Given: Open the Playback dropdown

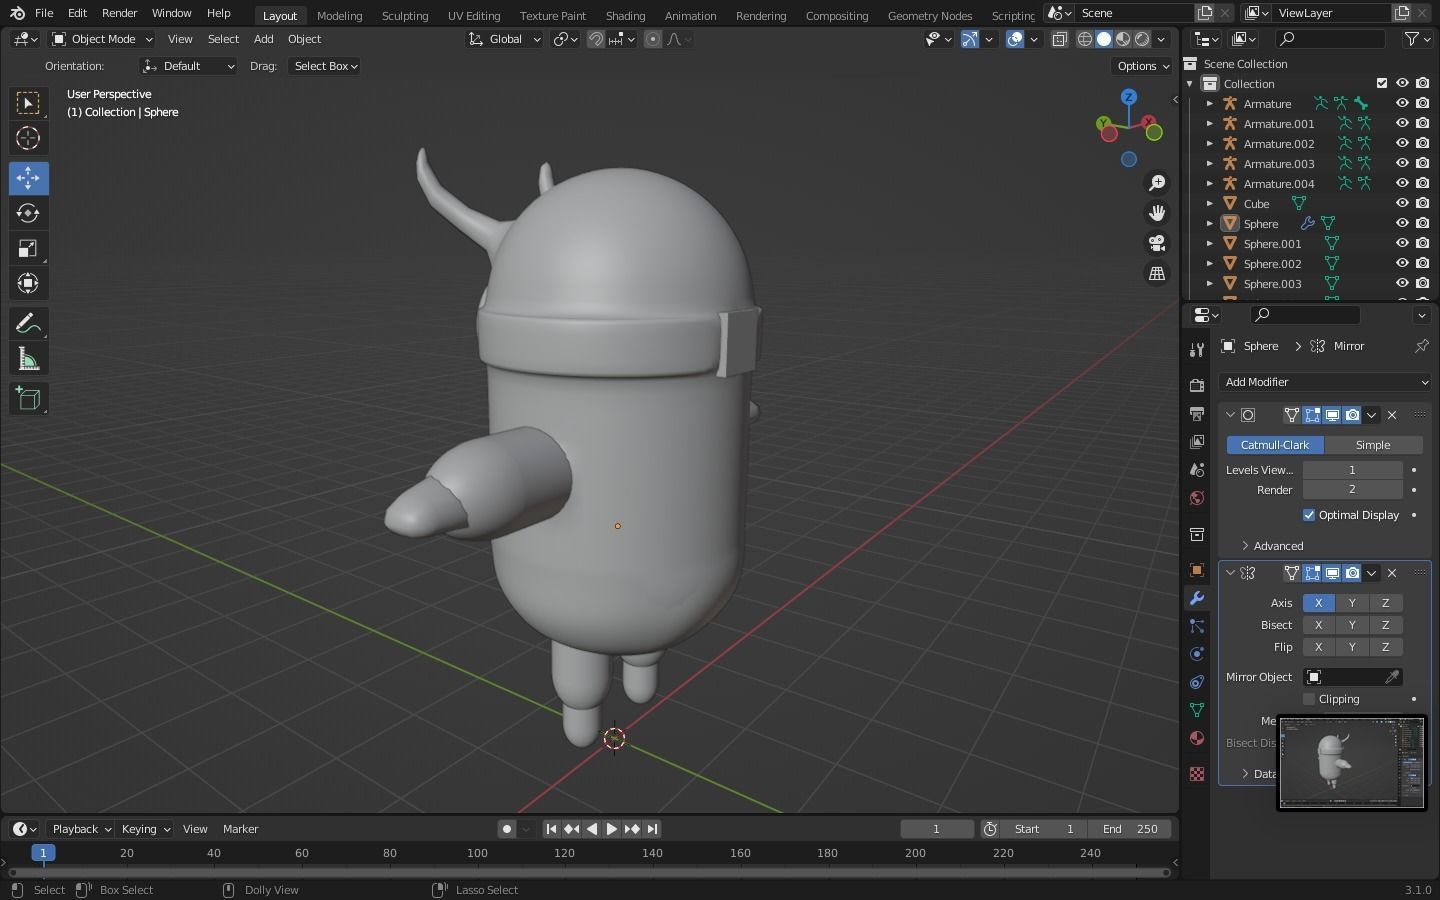Looking at the screenshot, I should click(81, 829).
